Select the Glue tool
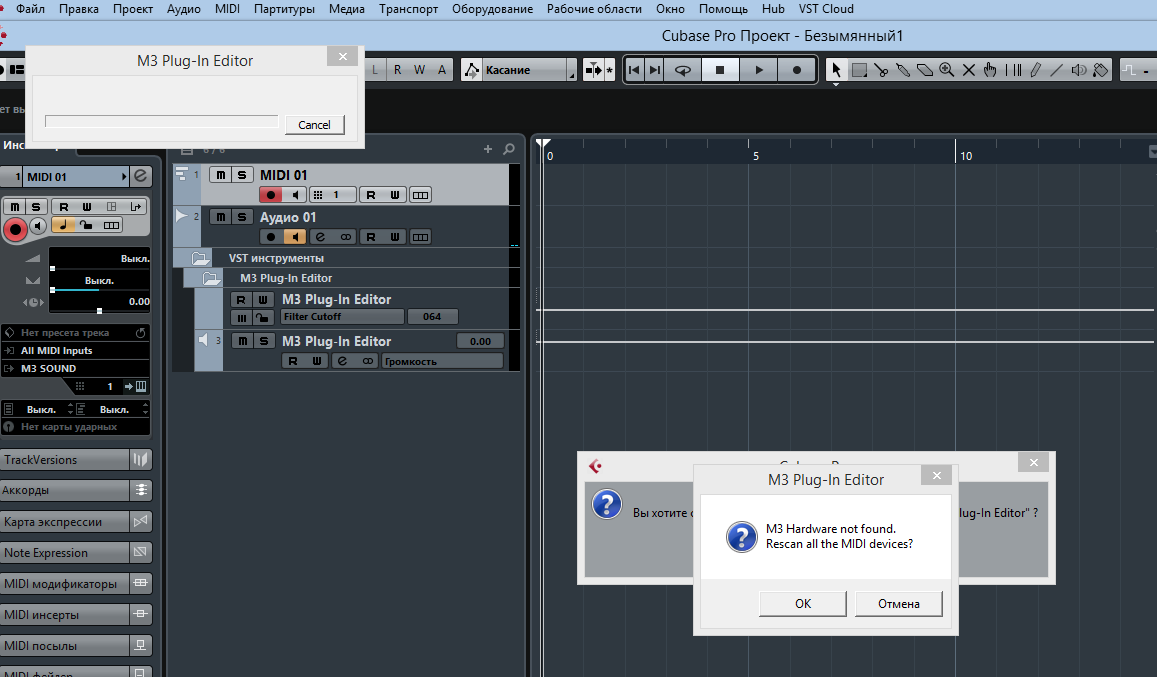The height and width of the screenshot is (677, 1157). tap(903, 70)
